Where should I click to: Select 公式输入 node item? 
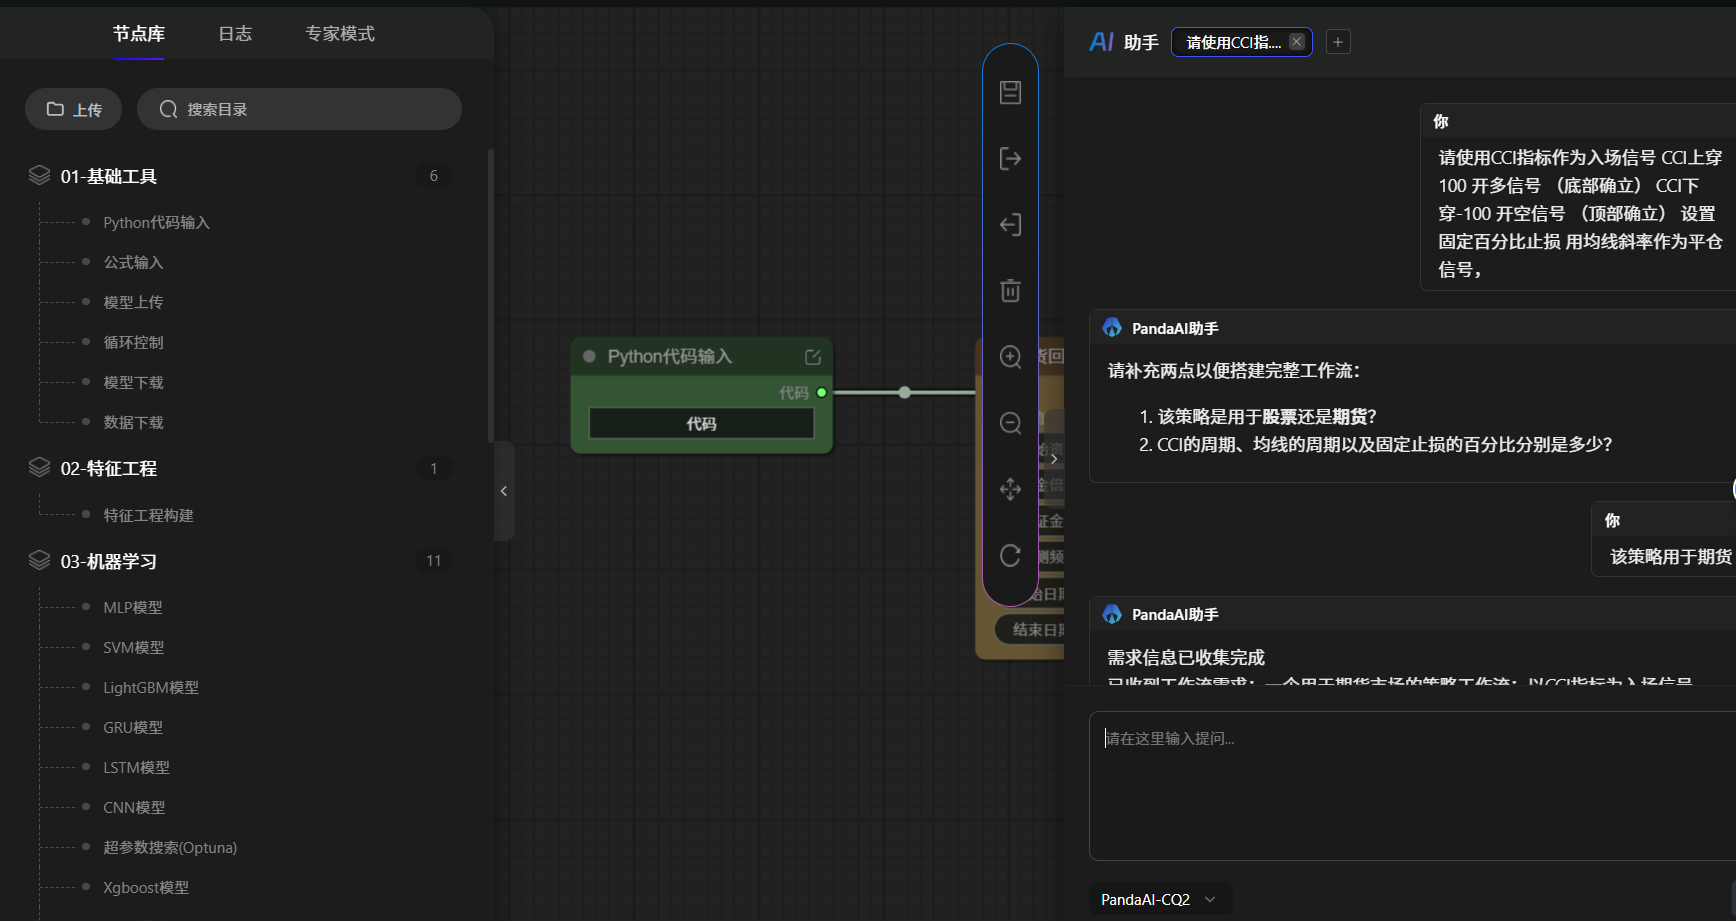point(133,262)
